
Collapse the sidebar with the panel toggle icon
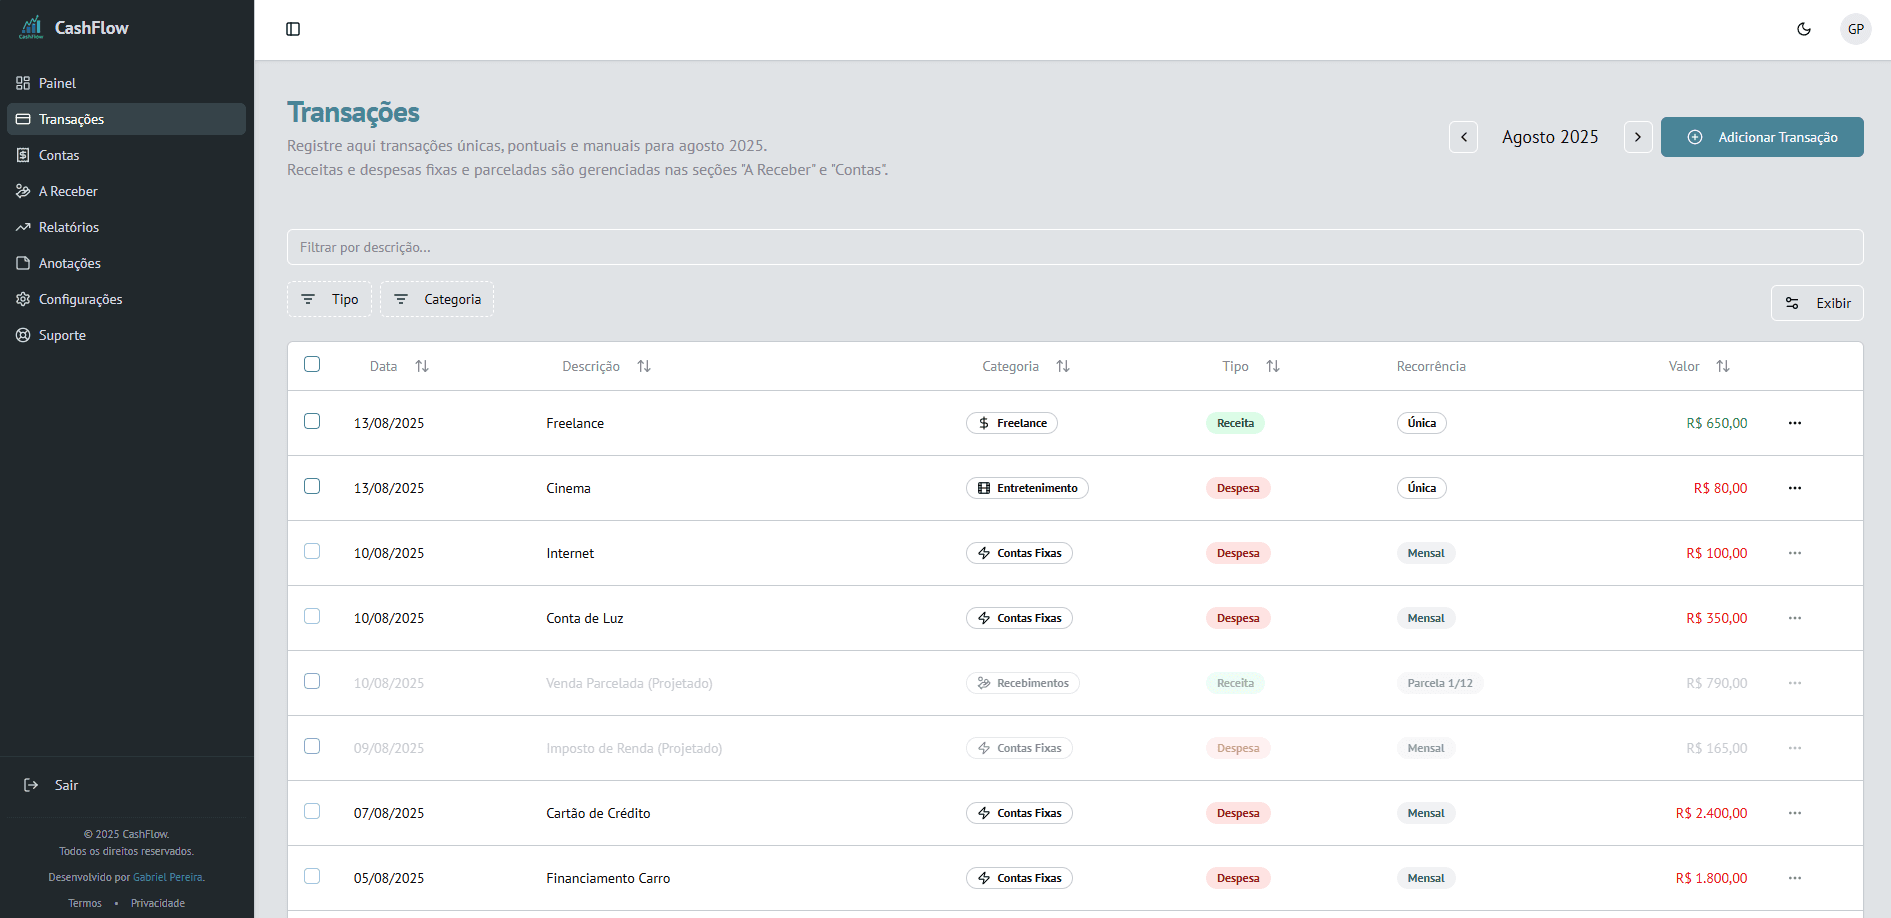click(x=293, y=29)
